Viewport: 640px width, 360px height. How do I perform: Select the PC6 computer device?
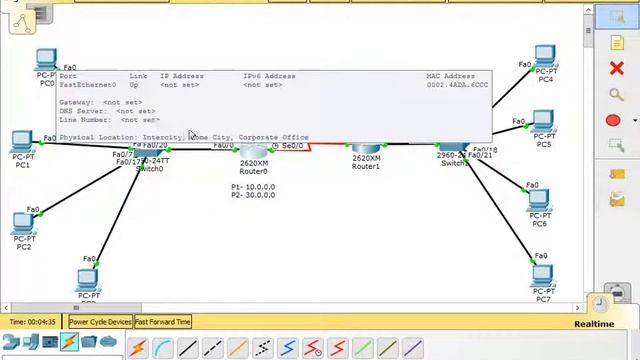tap(539, 200)
